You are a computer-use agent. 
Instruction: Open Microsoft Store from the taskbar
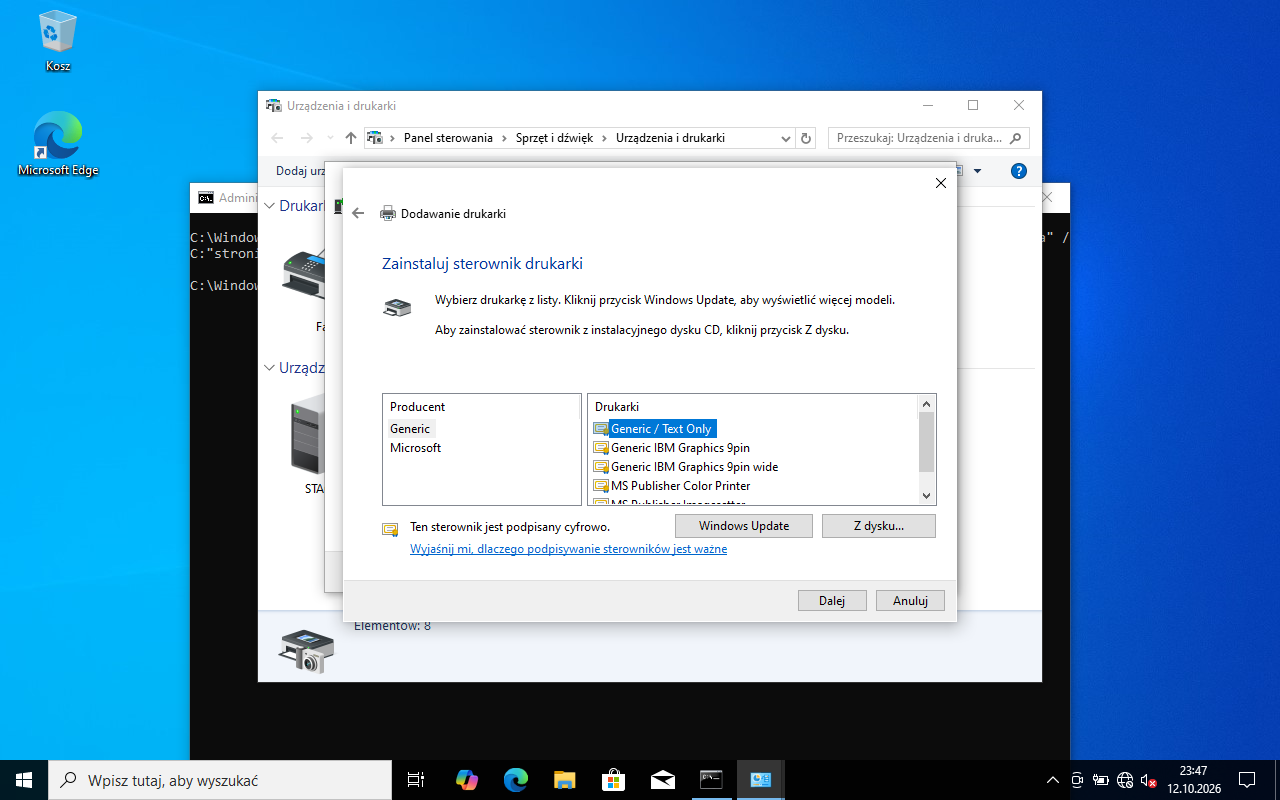tap(613, 780)
